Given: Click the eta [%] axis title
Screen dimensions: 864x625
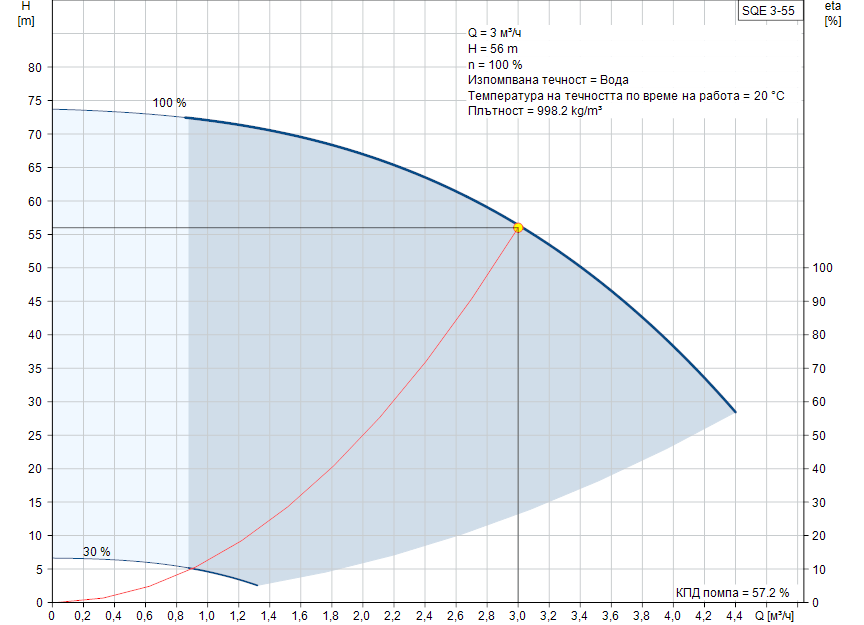Looking at the screenshot, I should [832, 14].
